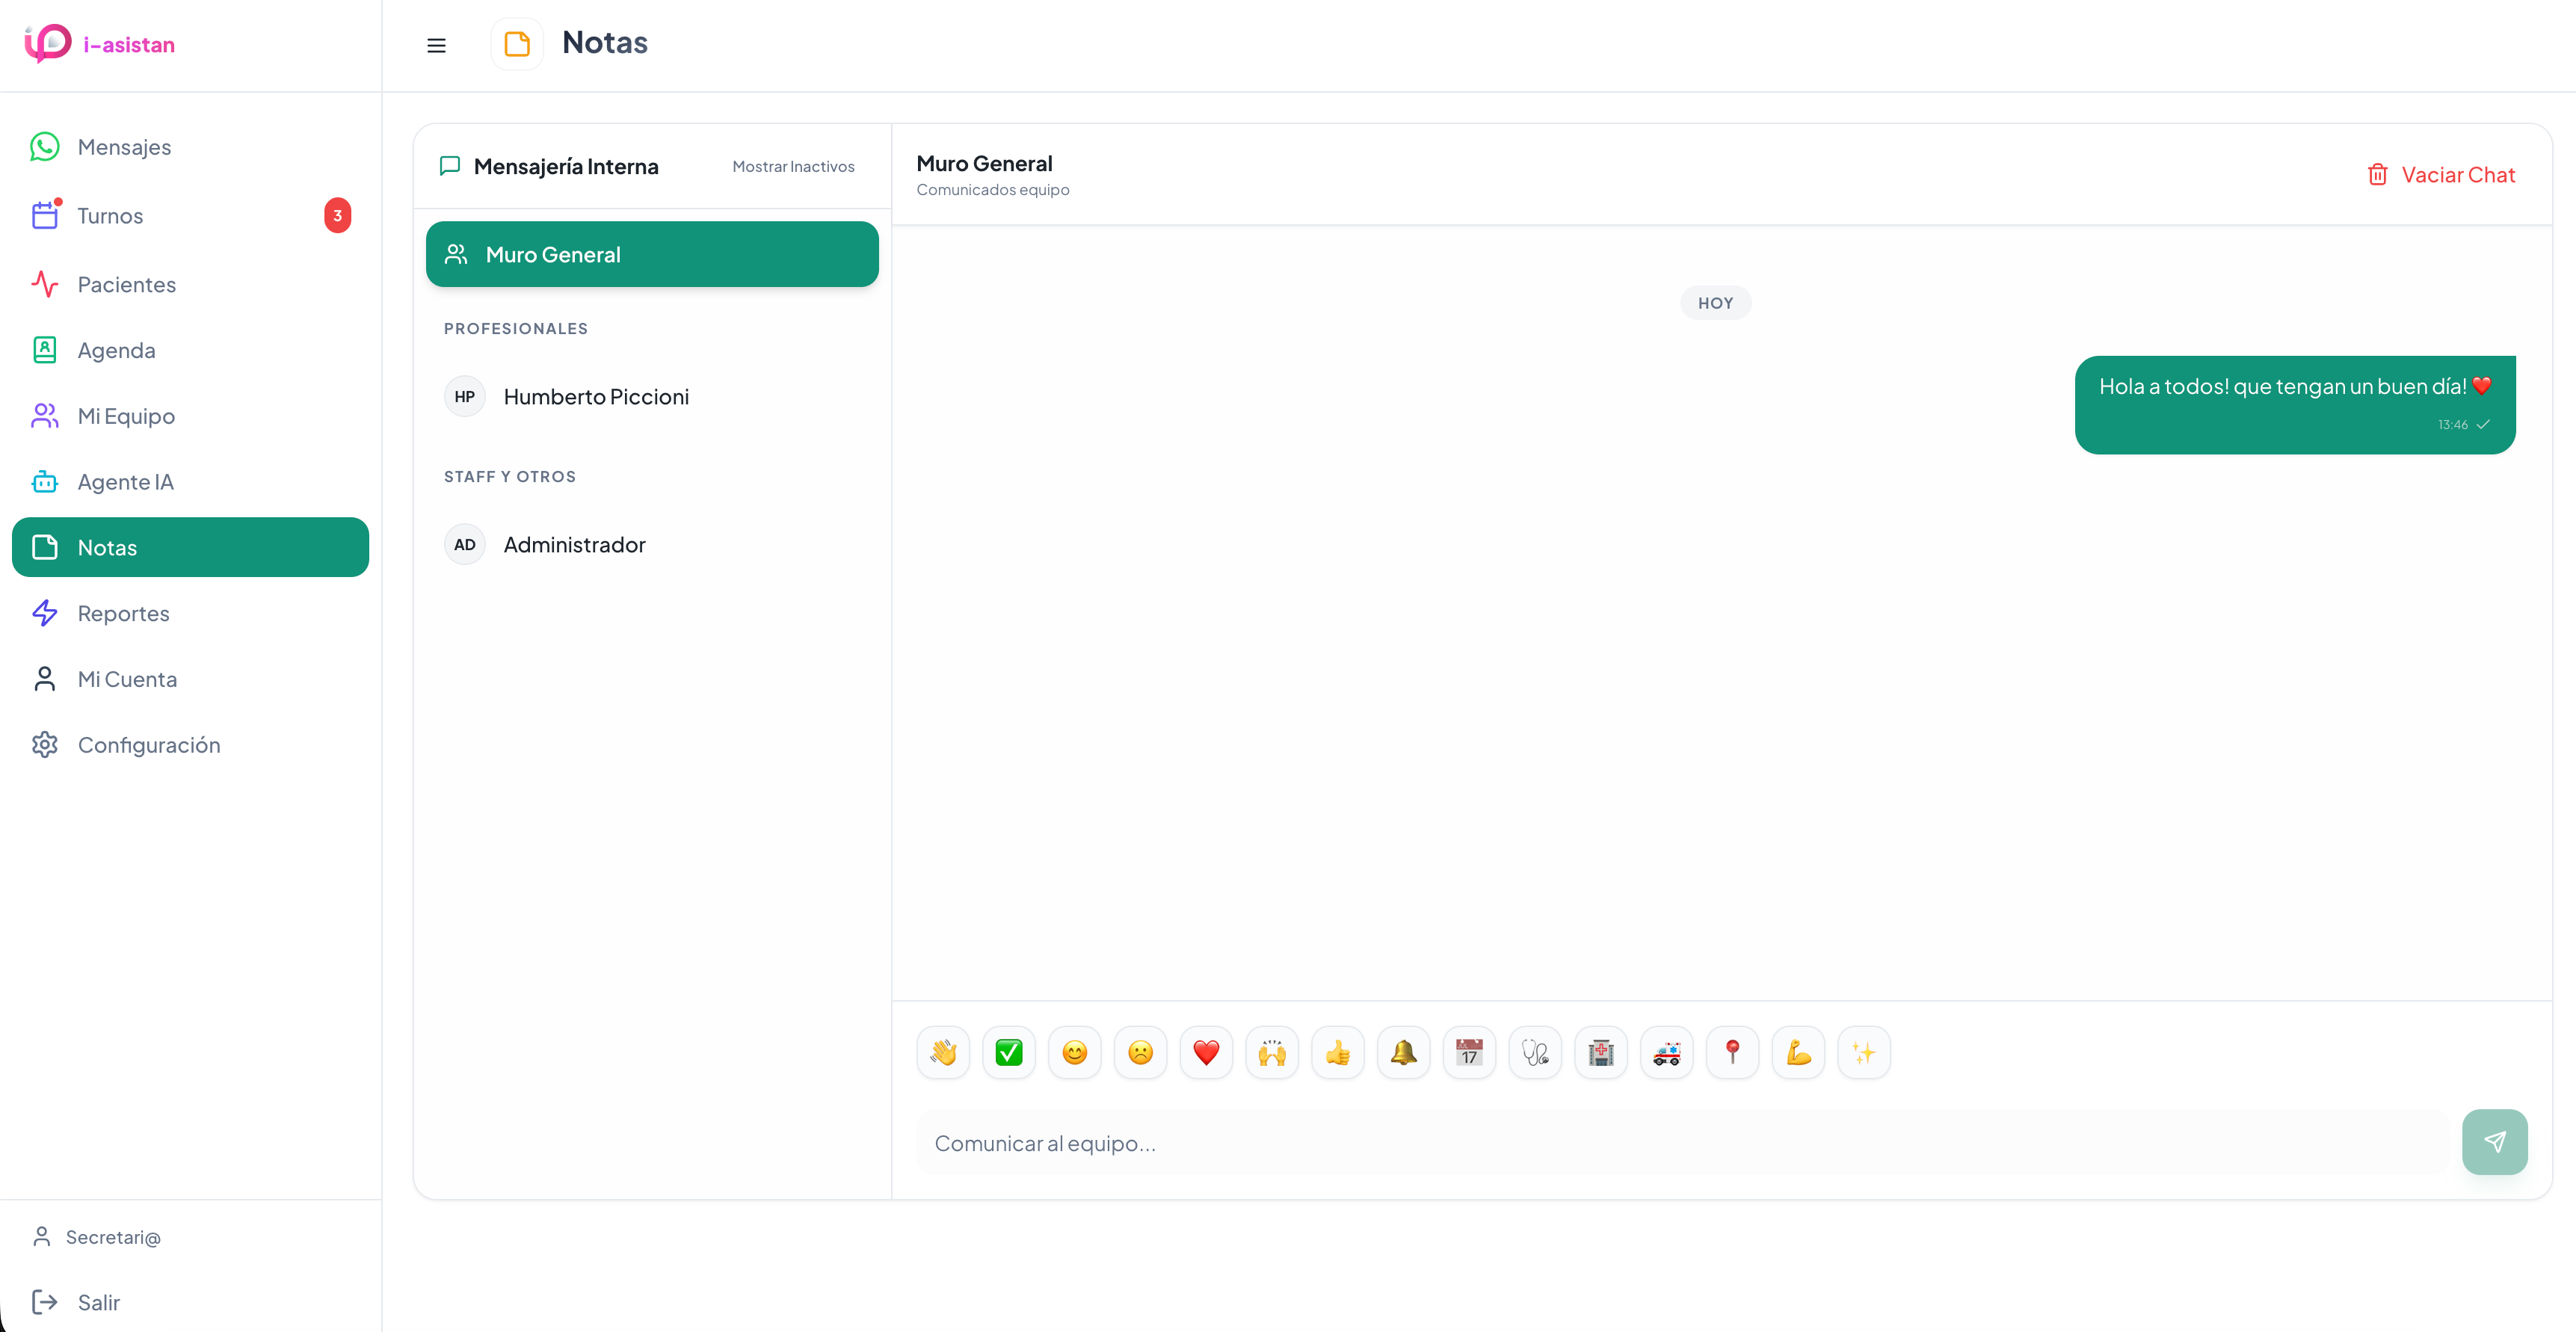
Task: Click the sent message bubble
Action: pos(2295,405)
